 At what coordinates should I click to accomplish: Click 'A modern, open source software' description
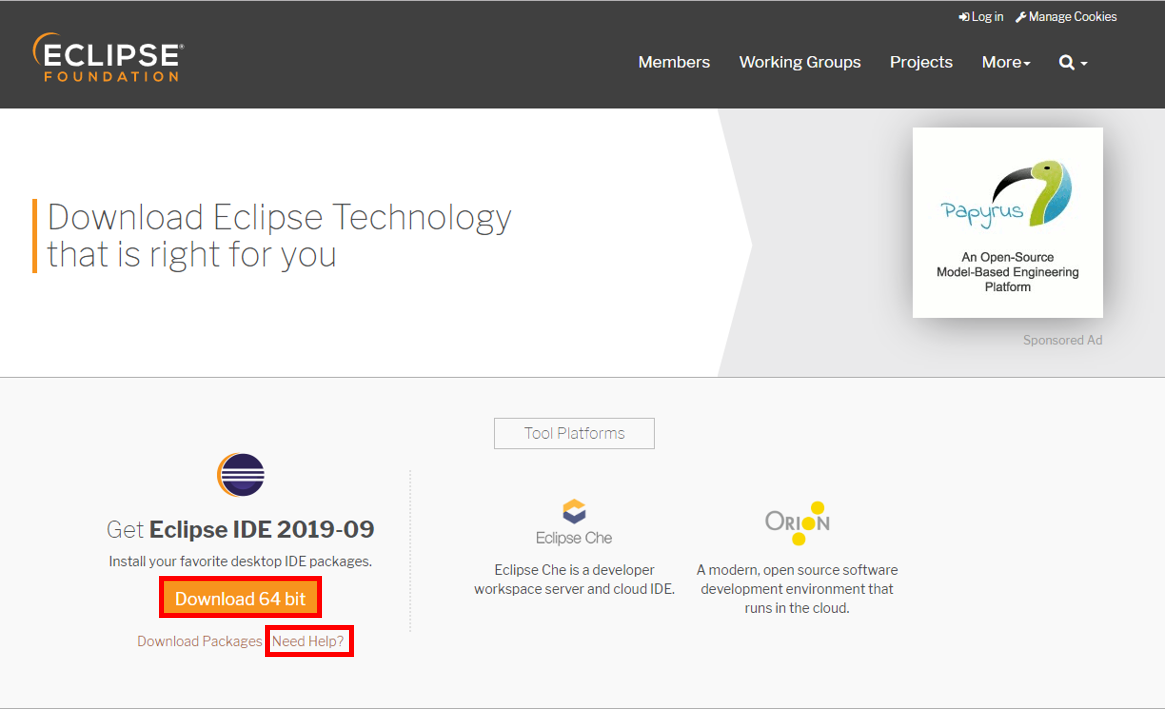click(x=797, y=589)
